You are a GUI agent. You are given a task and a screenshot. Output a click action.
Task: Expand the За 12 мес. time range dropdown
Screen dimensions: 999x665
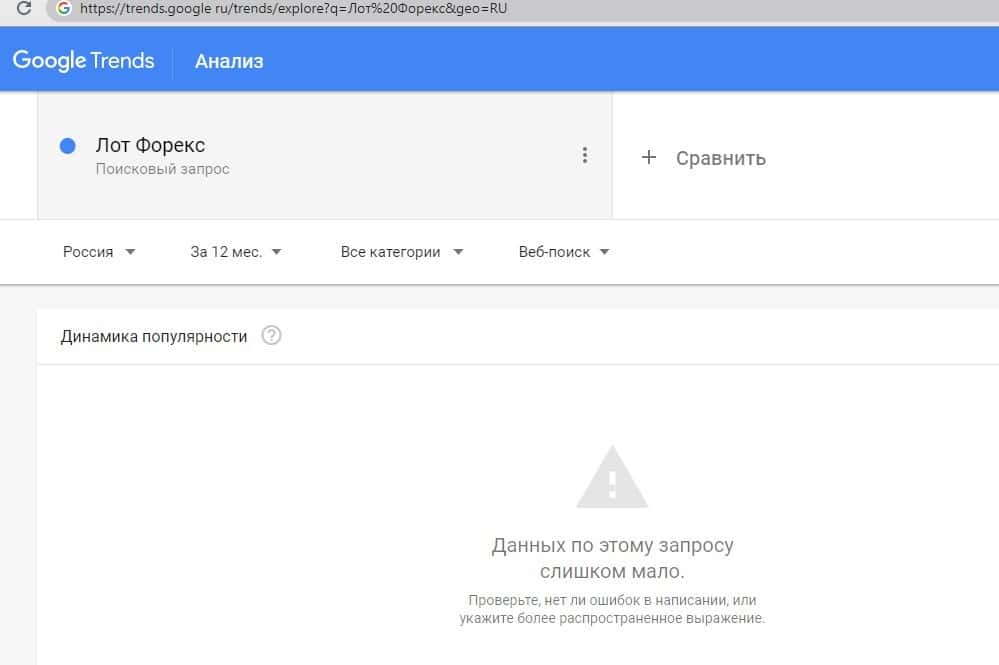[236, 252]
